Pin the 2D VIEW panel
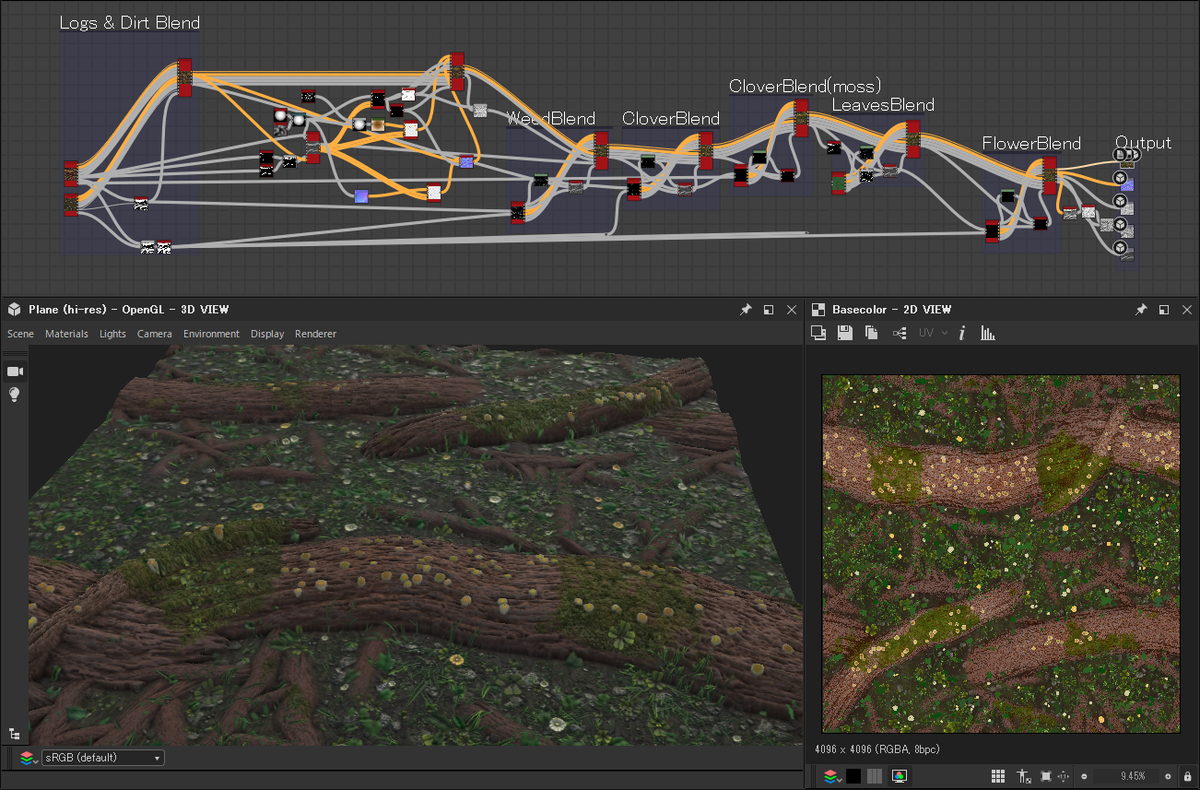Viewport: 1200px width, 790px height. coord(1140,310)
